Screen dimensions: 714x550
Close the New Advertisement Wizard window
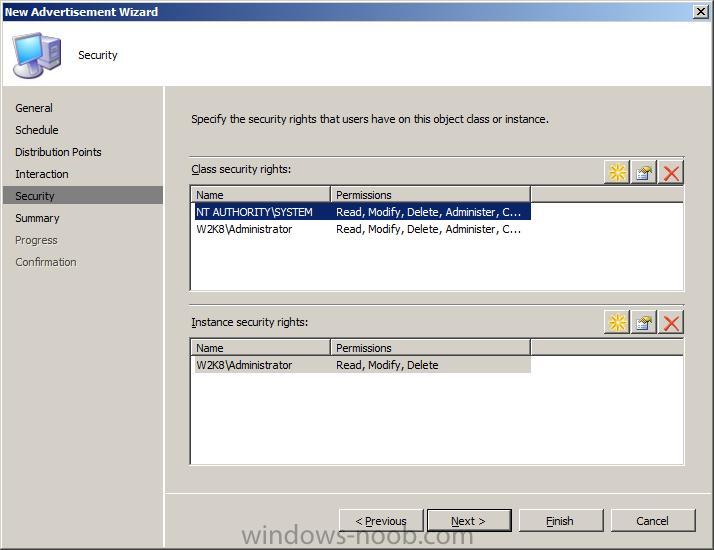pyautogui.click(x=700, y=11)
